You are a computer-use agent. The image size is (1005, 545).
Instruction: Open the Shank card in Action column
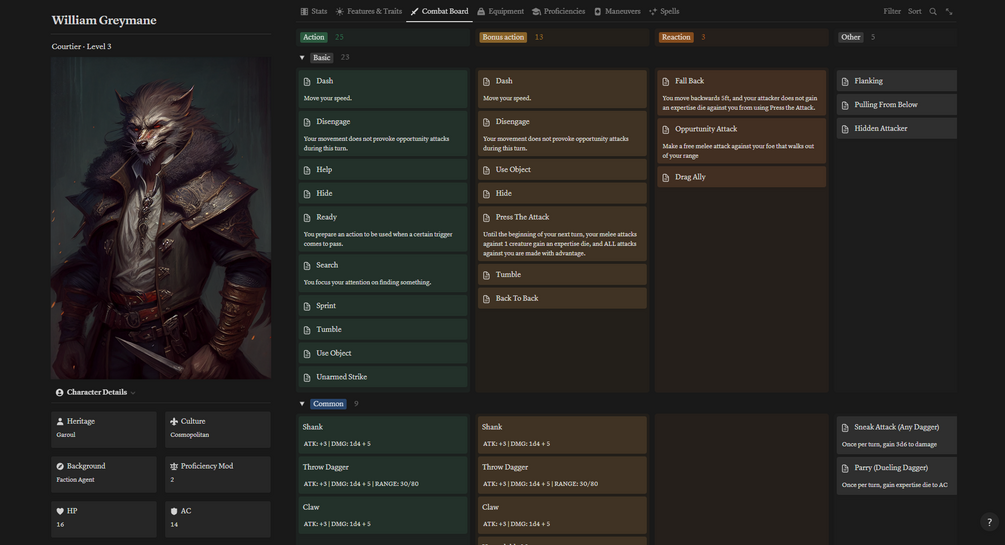tap(383, 435)
